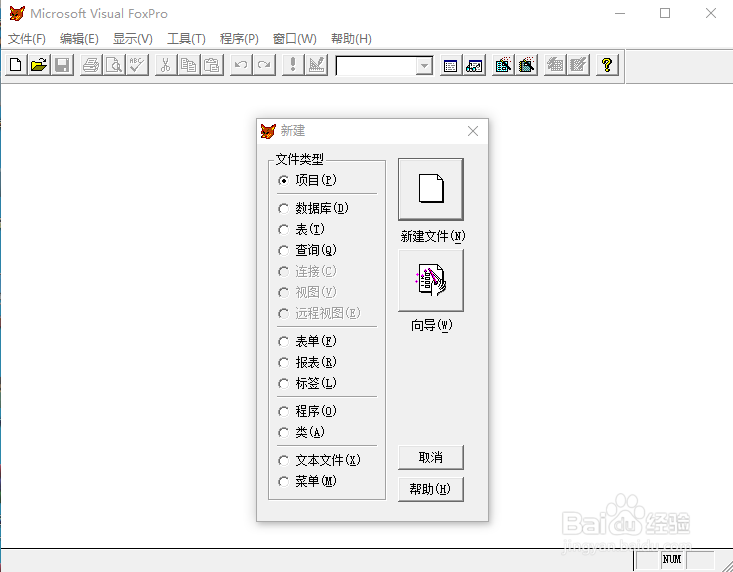Viewport: 733px width, 572px height.
Task: Select the 标签(L) radio option
Action: [307, 383]
